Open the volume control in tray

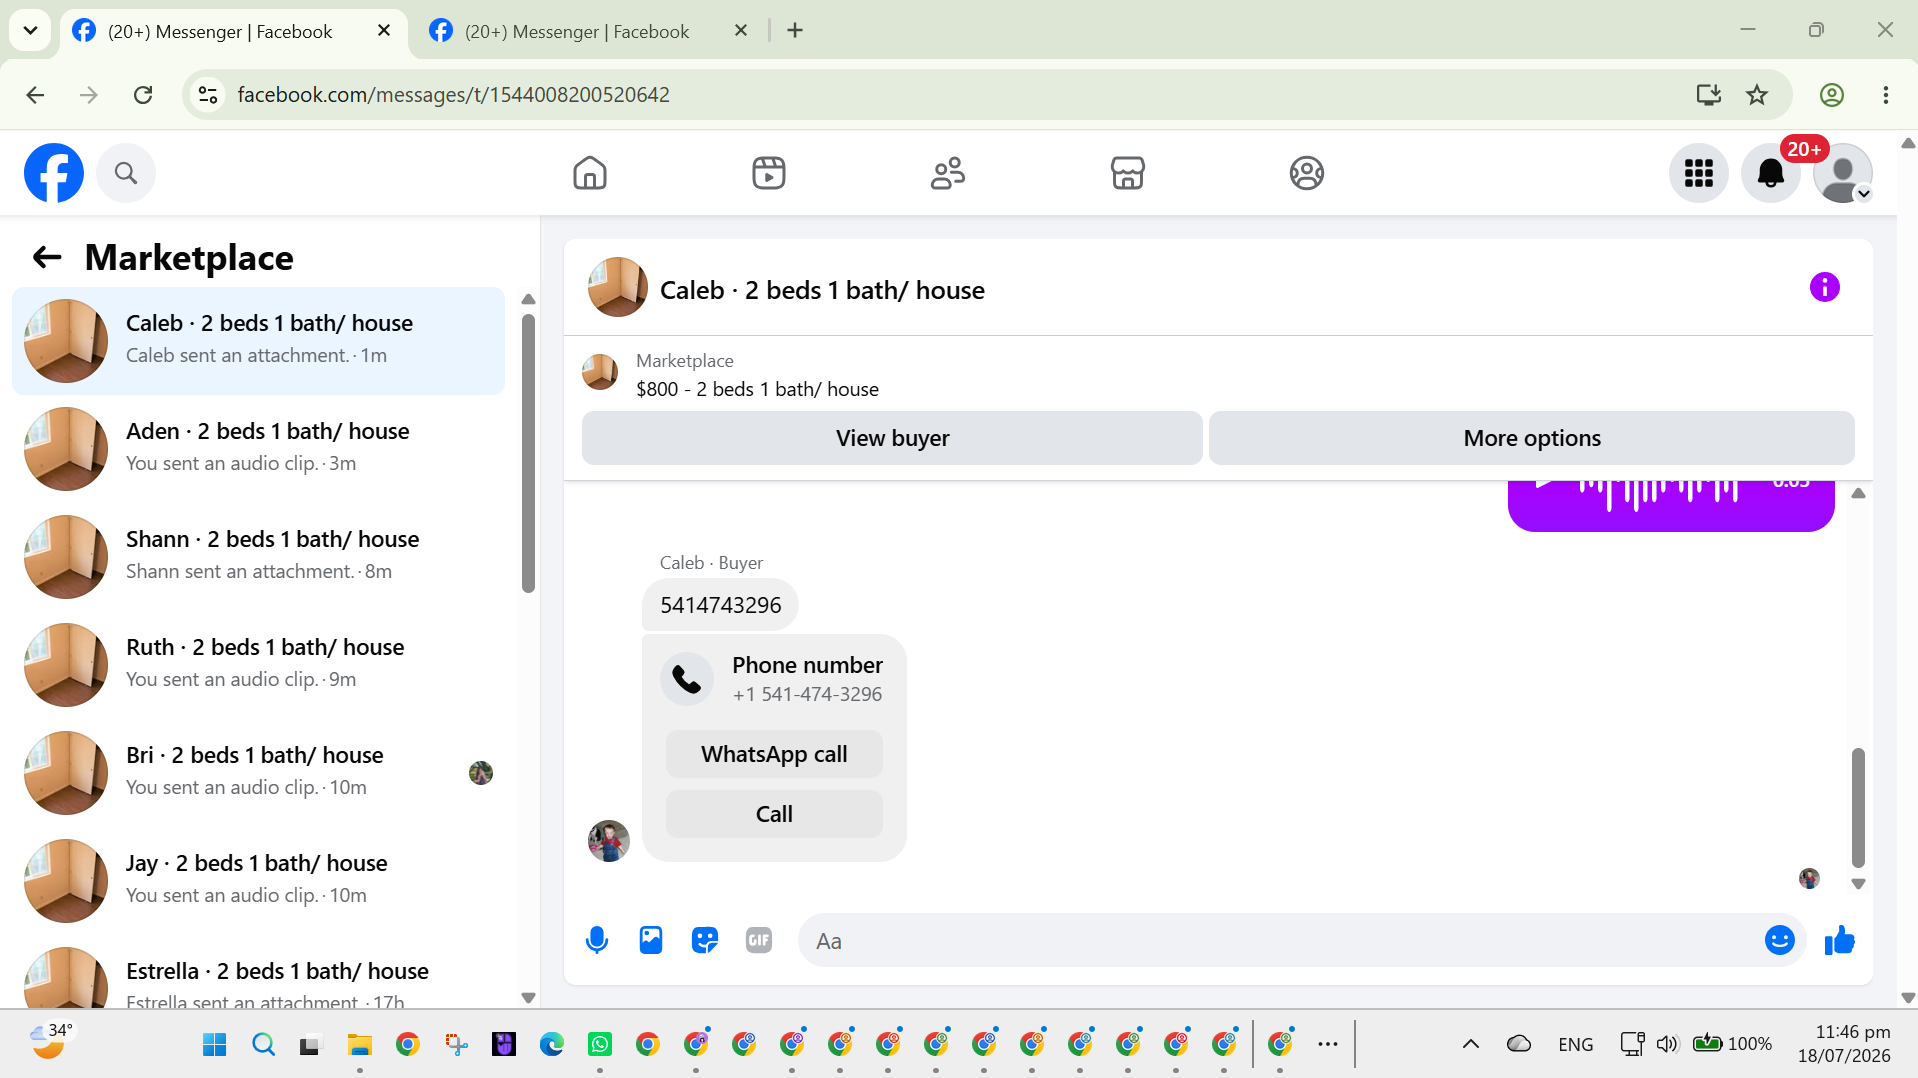[1666, 1044]
